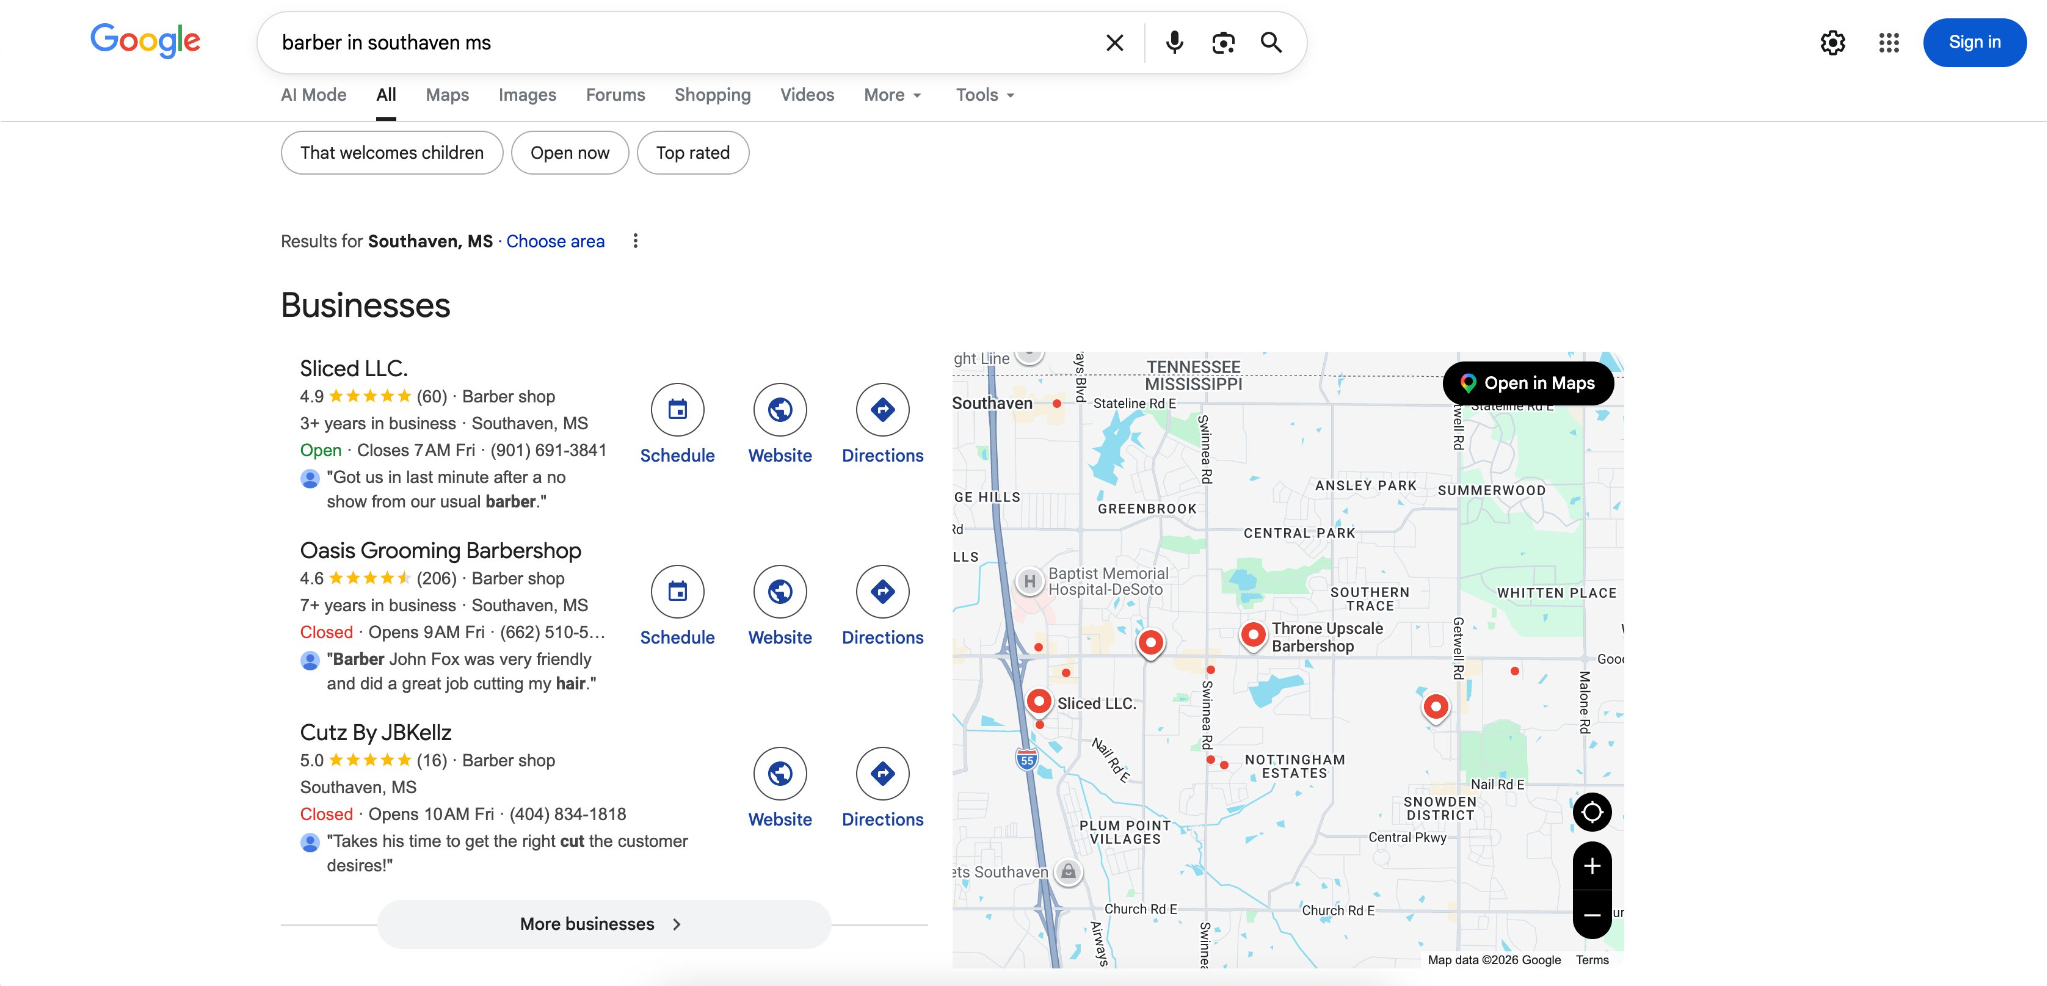Click the Sign in button
The image size is (2047, 986).
pyautogui.click(x=1974, y=42)
